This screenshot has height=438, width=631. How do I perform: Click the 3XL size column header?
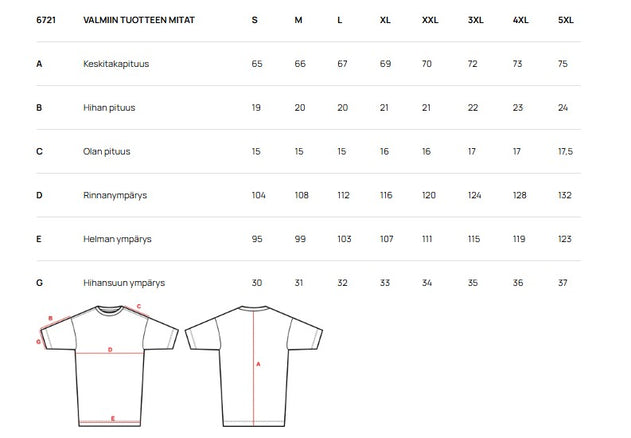pyautogui.click(x=474, y=19)
